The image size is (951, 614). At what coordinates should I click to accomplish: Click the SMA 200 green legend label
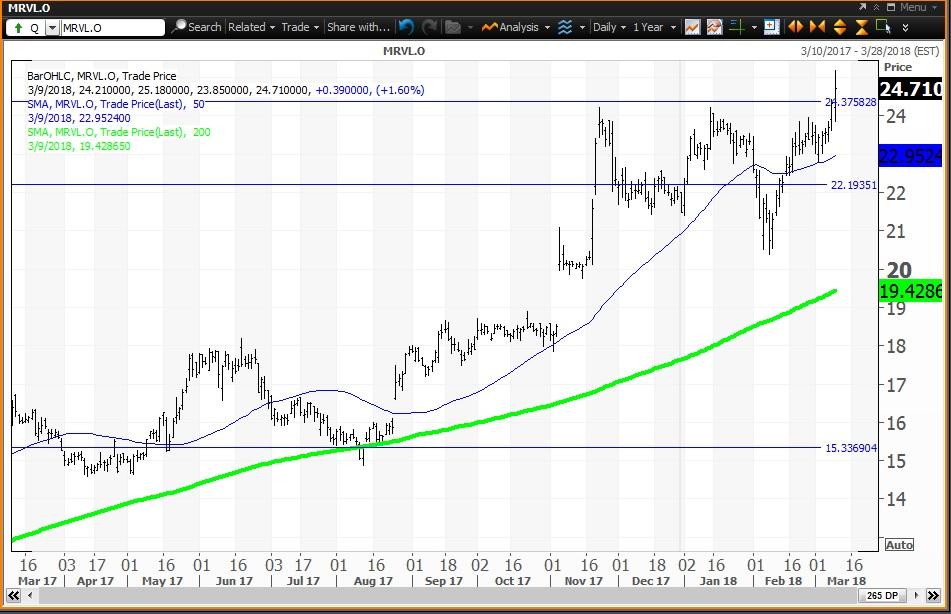point(119,132)
